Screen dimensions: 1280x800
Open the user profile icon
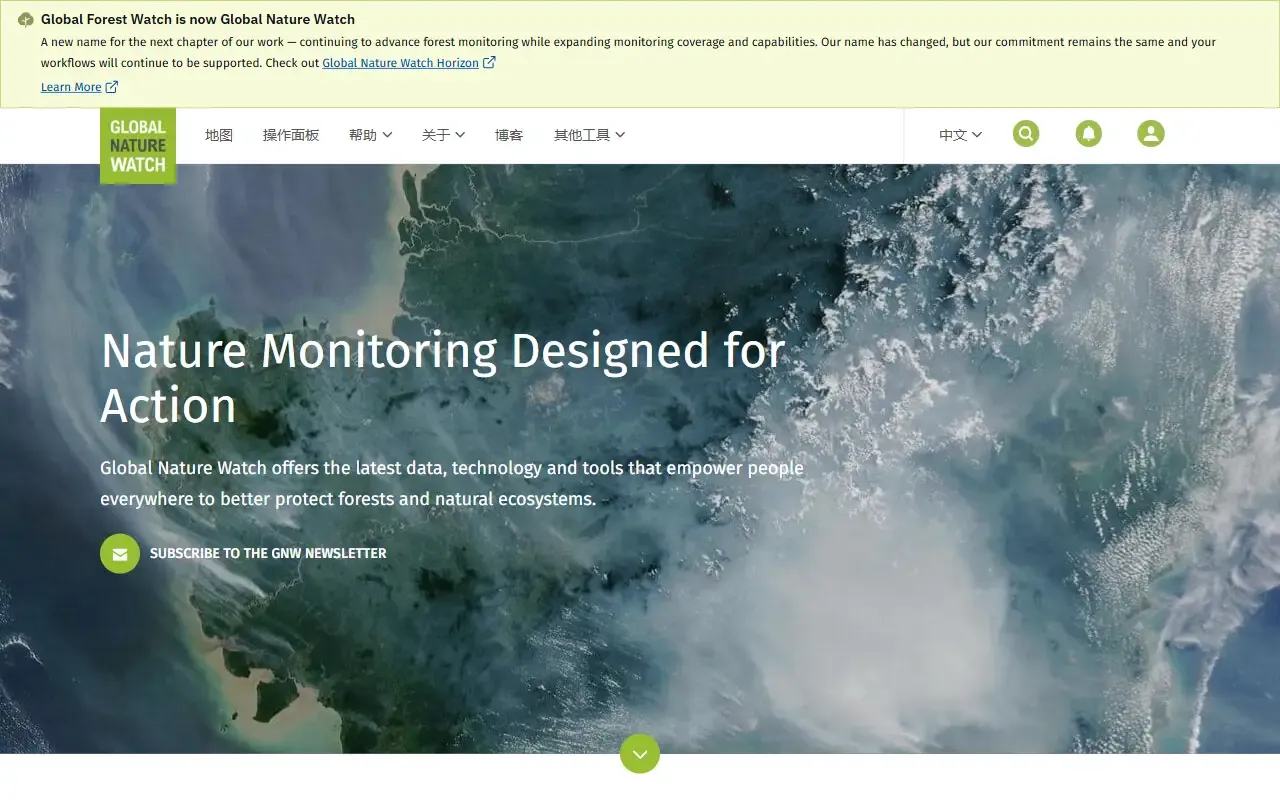[x=1151, y=134]
